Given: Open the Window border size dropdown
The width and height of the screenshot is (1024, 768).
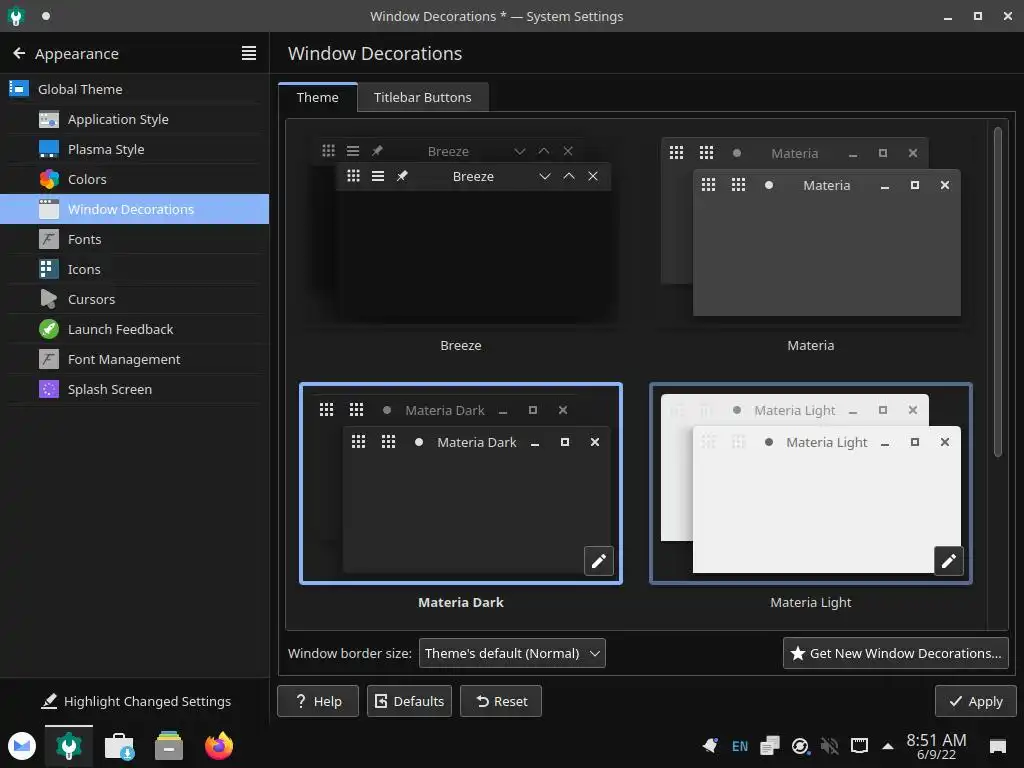Looking at the screenshot, I should [512, 653].
